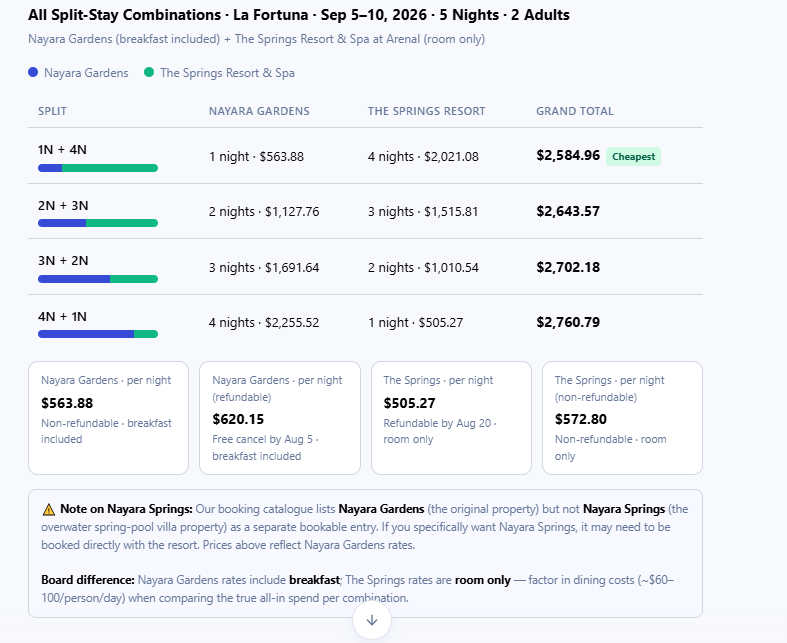Click the '1 night · $563.88' cell
This screenshot has width=787, height=643.
coord(256,157)
